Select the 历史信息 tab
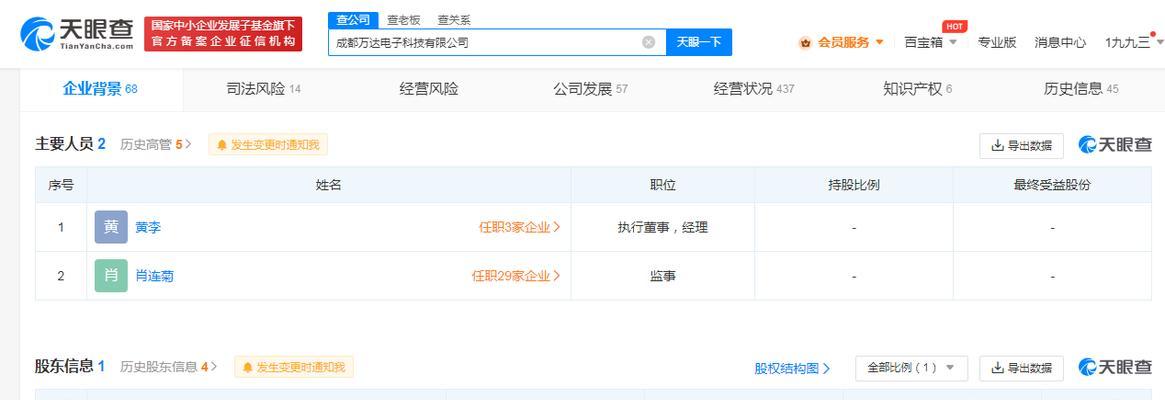 pos(1080,89)
